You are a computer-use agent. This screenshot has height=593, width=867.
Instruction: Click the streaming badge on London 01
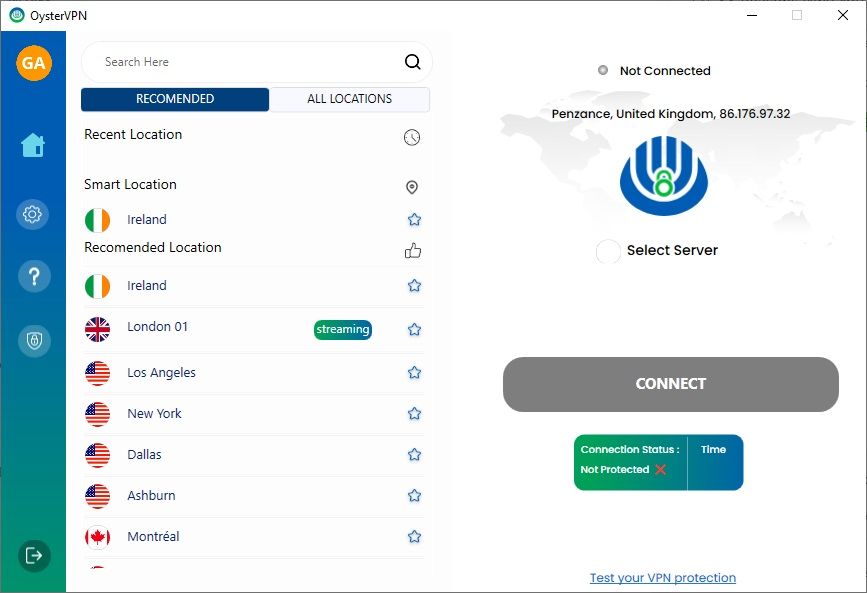tap(343, 329)
